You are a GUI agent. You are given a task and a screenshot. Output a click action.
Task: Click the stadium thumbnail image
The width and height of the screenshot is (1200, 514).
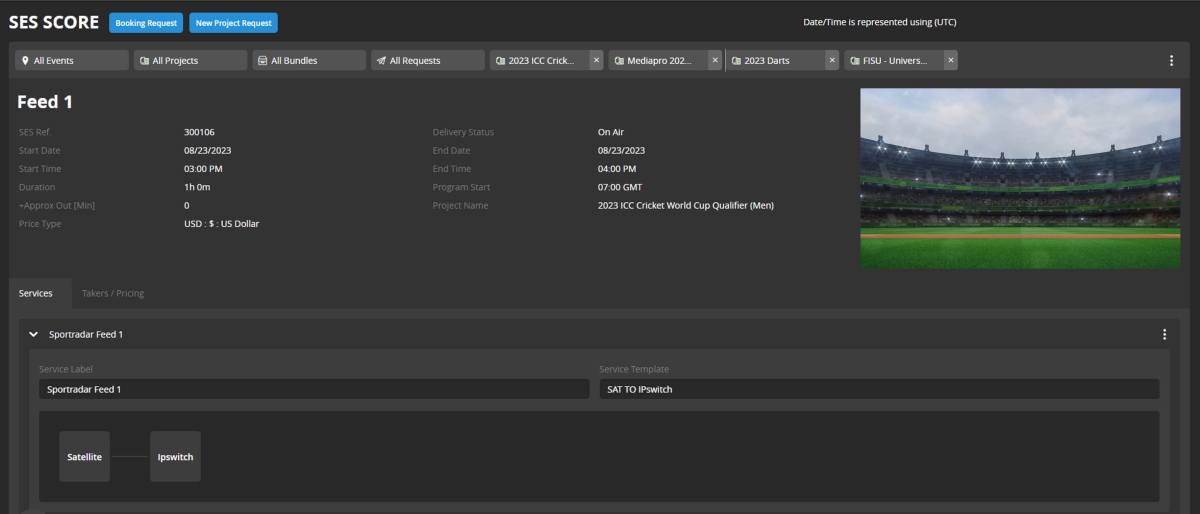point(1019,178)
